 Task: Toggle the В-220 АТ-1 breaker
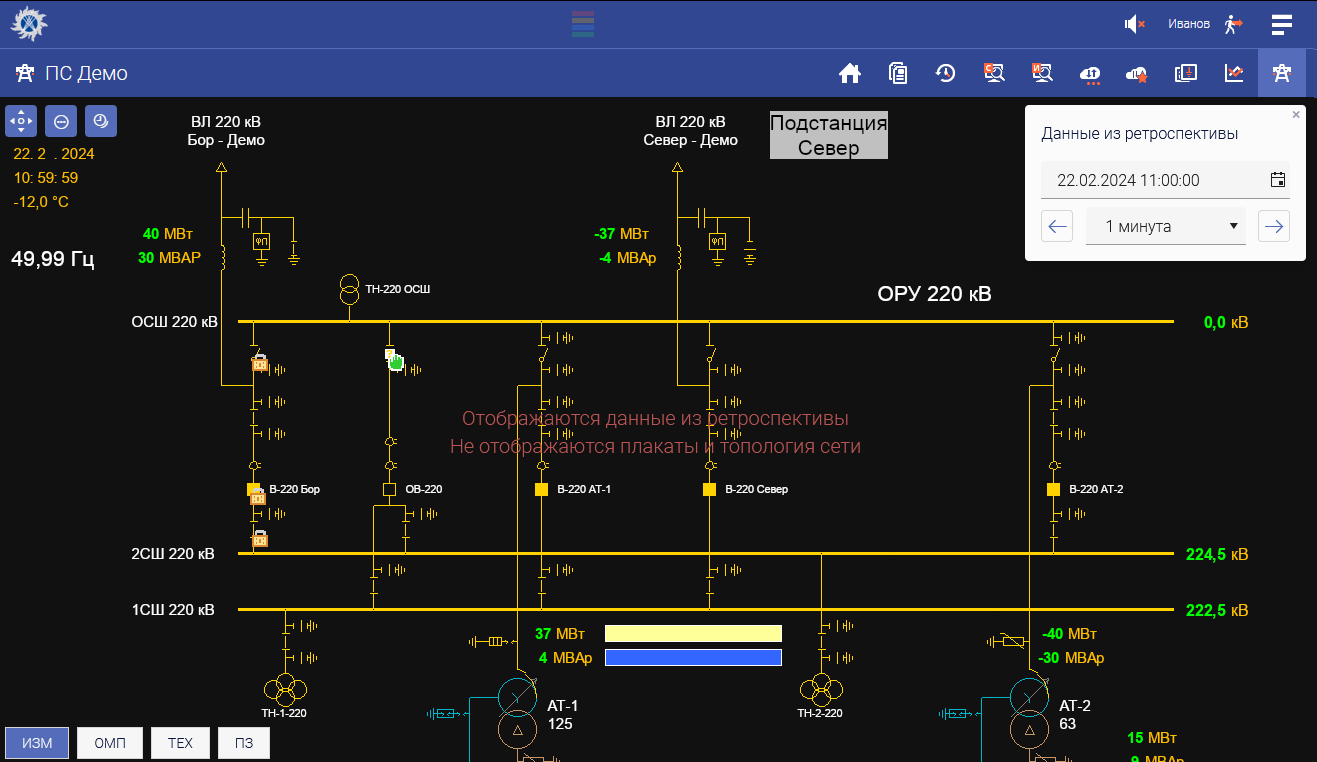[541, 490]
